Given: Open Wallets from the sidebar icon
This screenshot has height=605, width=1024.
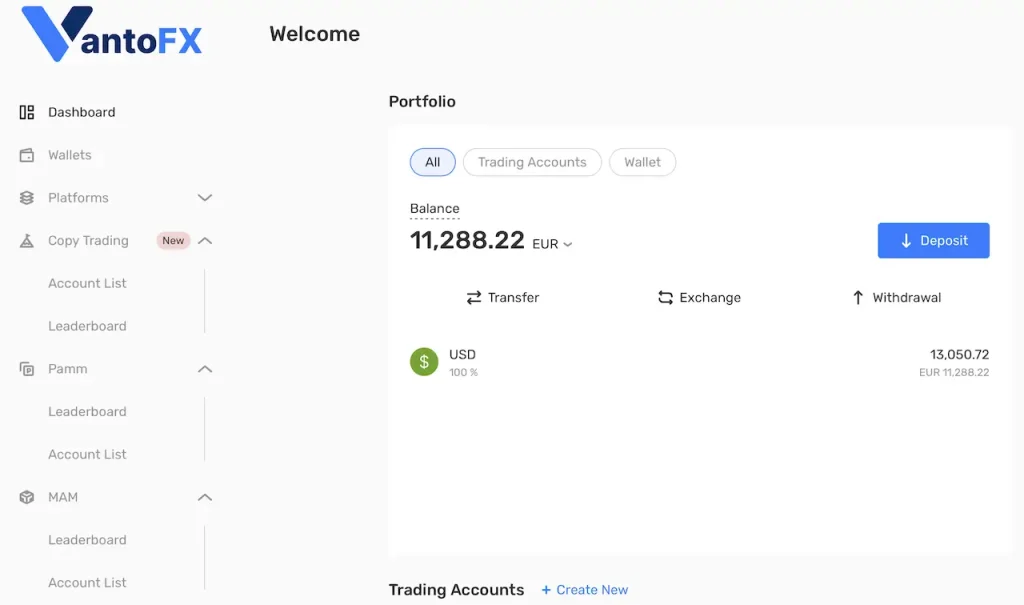Looking at the screenshot, I should click(x=26, y=155).
